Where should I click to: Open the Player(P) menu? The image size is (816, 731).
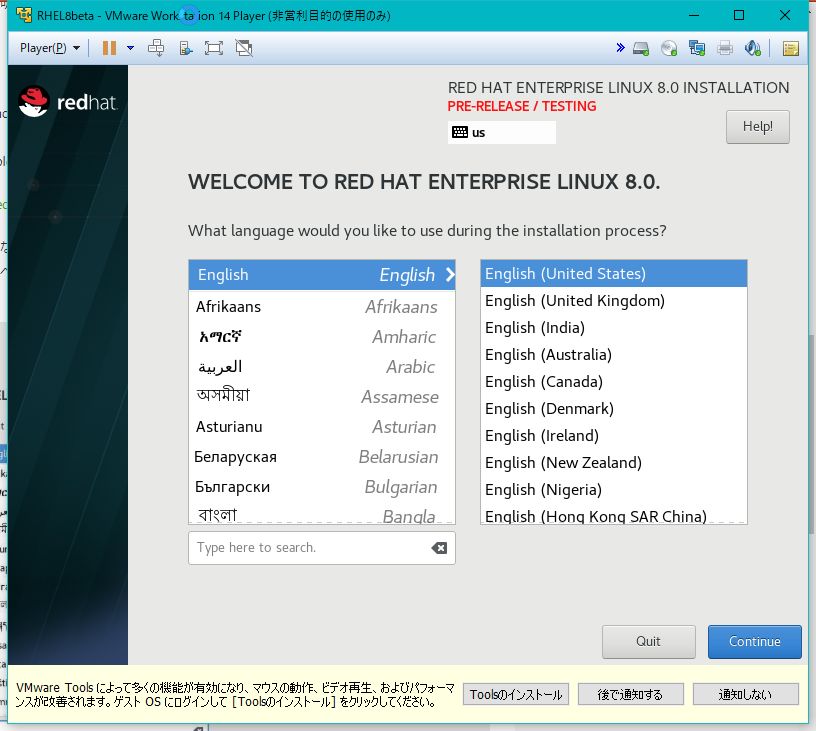coord(50,48)
